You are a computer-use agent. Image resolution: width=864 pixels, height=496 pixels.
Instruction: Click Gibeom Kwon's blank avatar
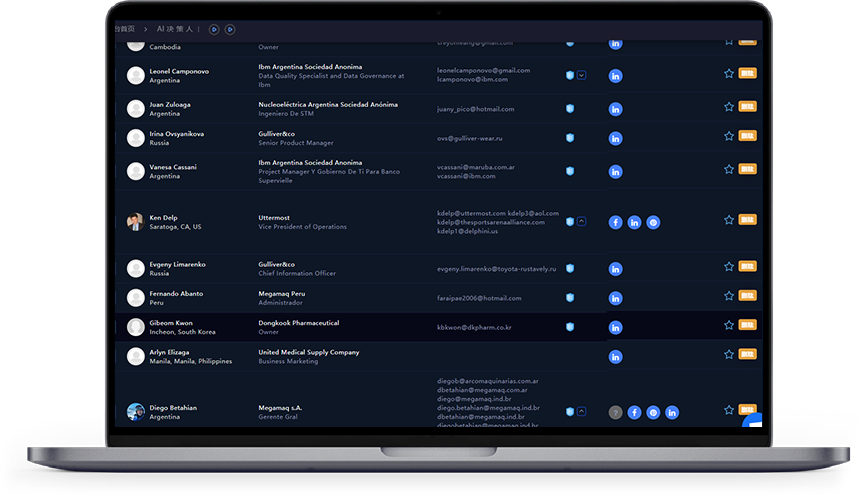[135, 327]
